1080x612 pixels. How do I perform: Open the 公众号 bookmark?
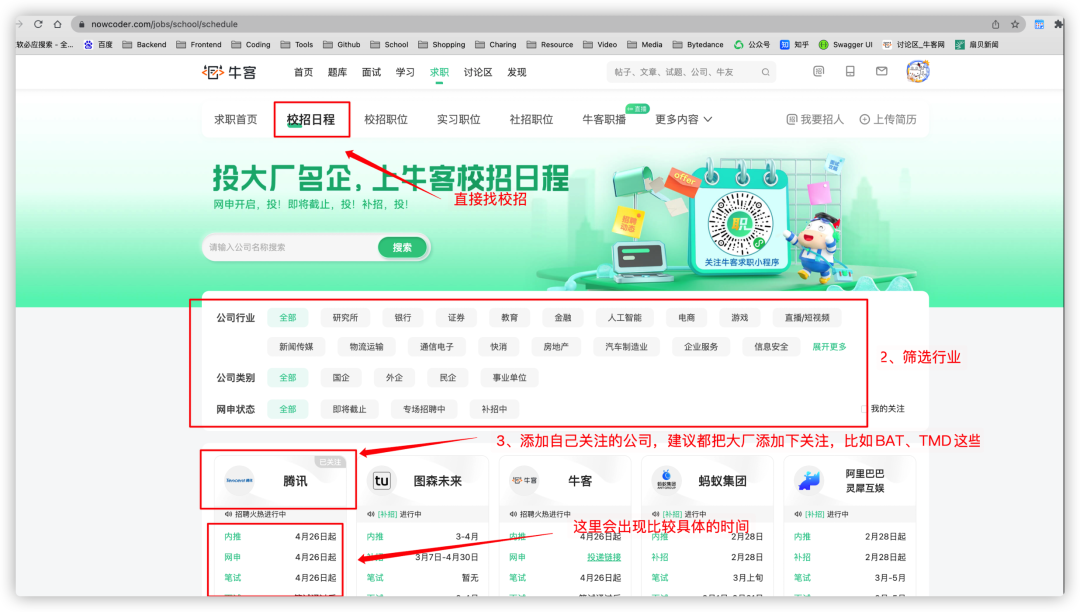(751, 45)
